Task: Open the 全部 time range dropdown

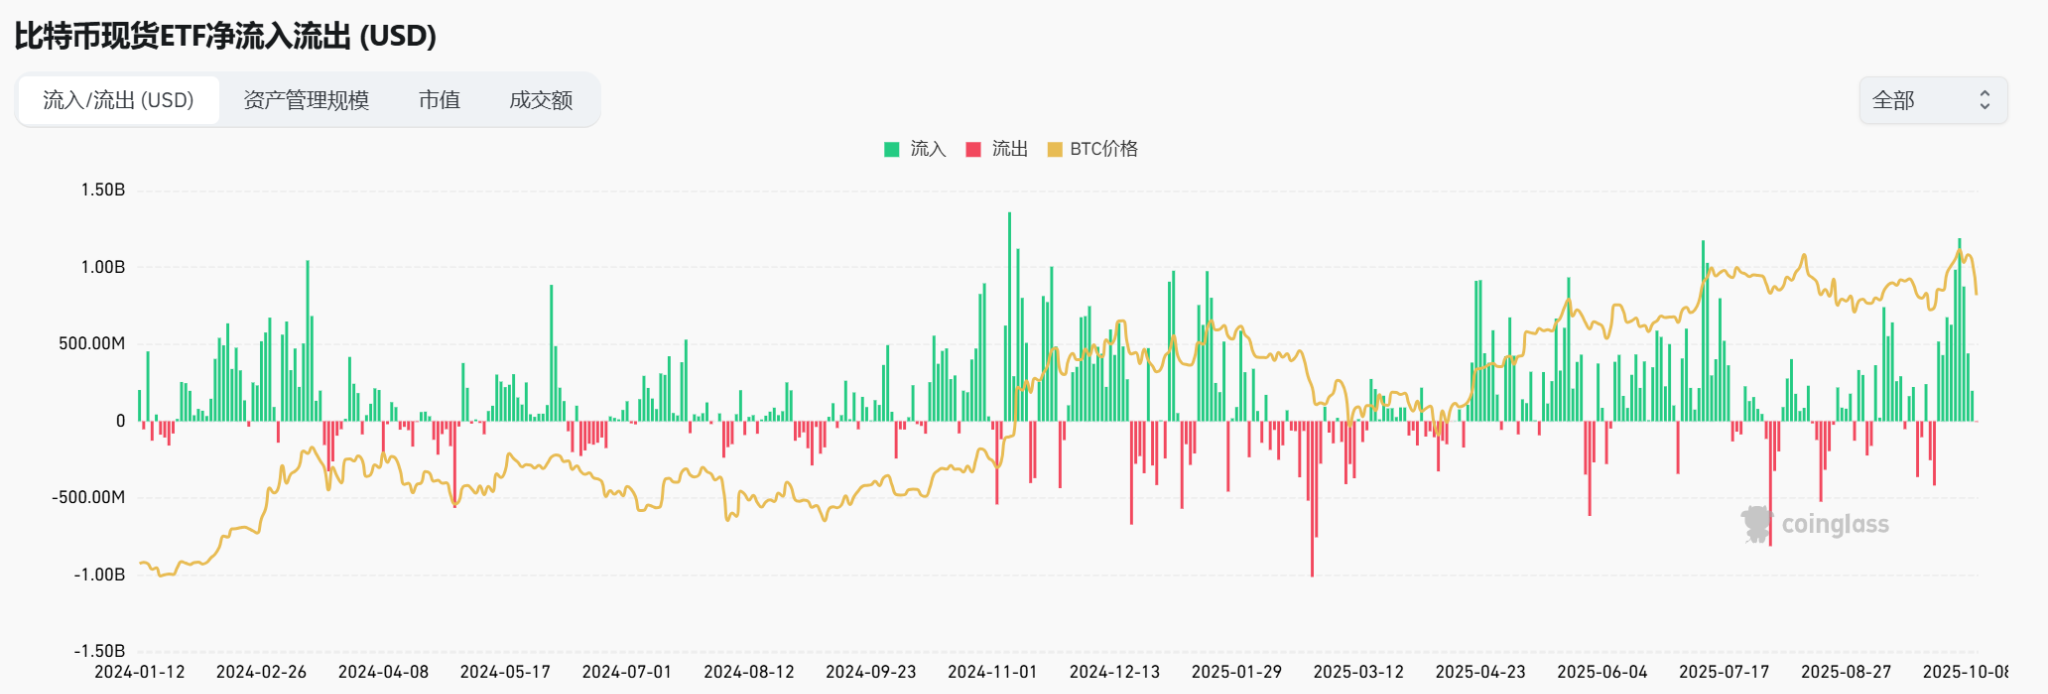Action: click(1931, 100)
